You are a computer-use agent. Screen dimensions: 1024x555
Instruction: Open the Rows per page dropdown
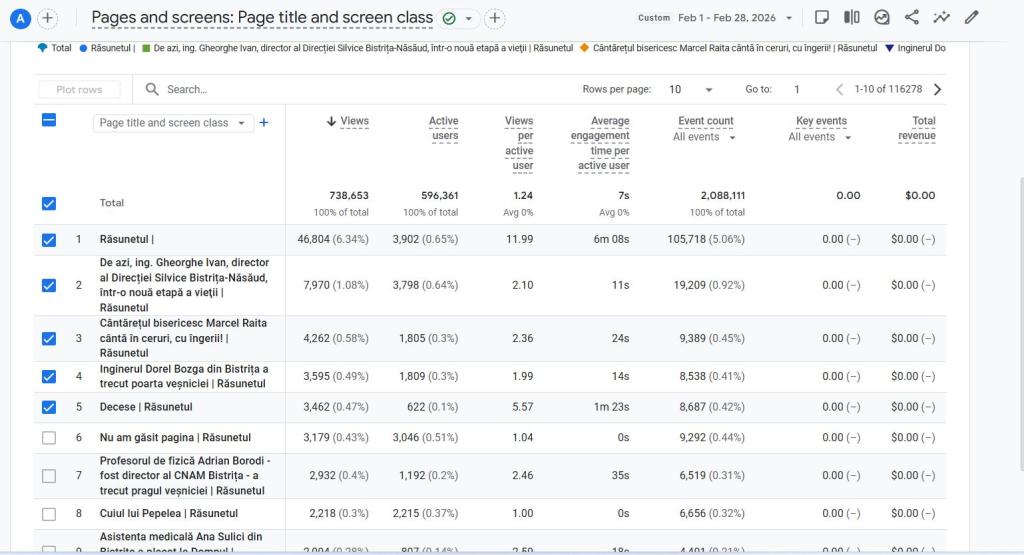[691, 89]
